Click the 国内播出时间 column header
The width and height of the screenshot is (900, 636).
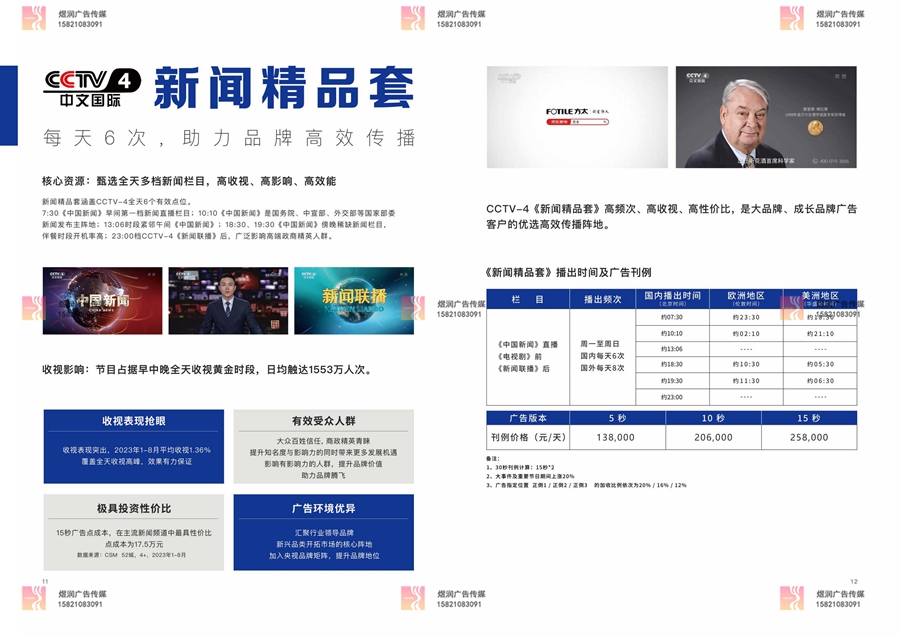[672, 298]
